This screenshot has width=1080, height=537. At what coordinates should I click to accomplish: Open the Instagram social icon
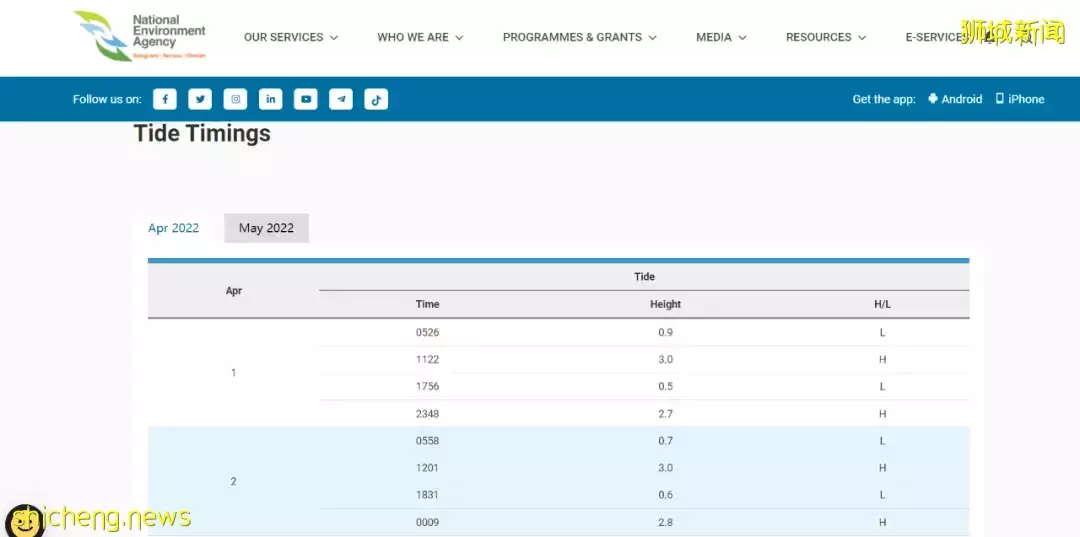(x=235, y=99)
